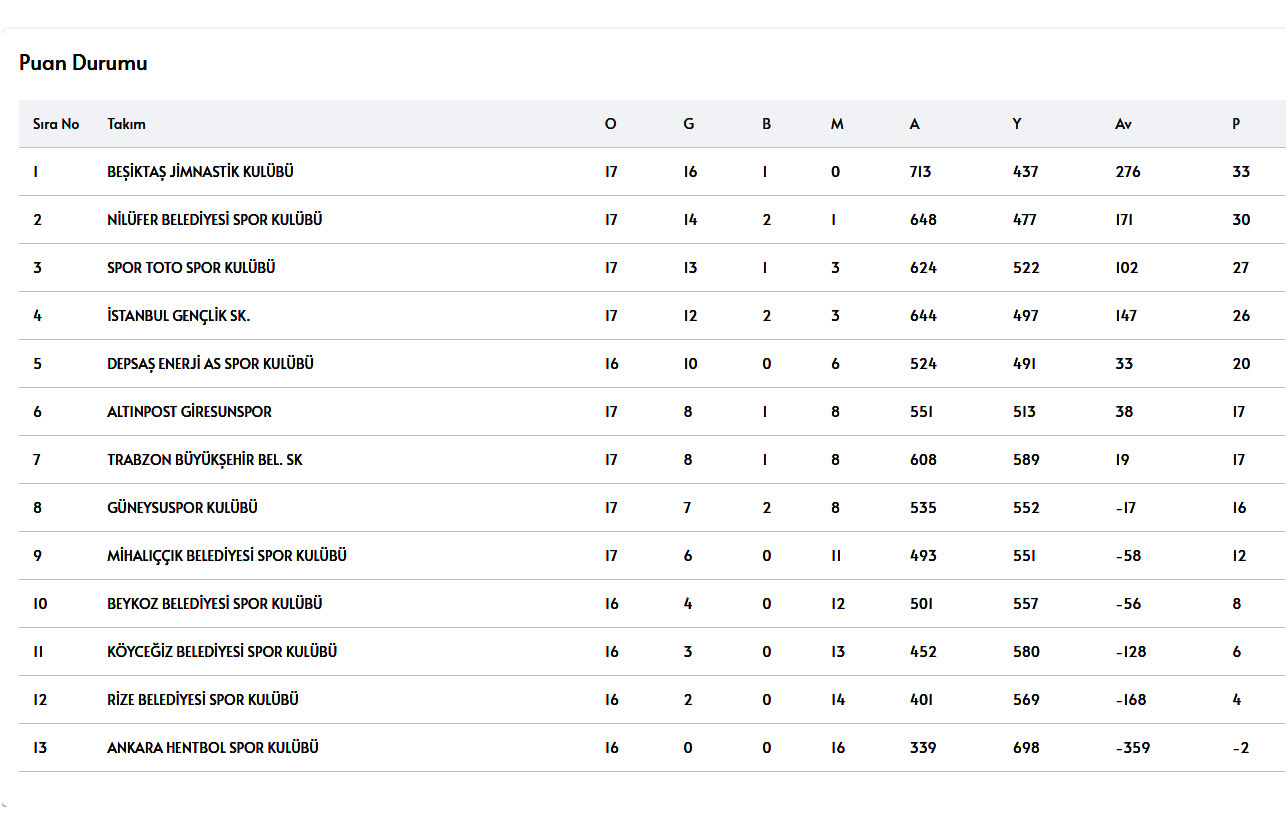Click the Sıra No column header
The height and width of the screenshot is (818, 1286).
56,124
